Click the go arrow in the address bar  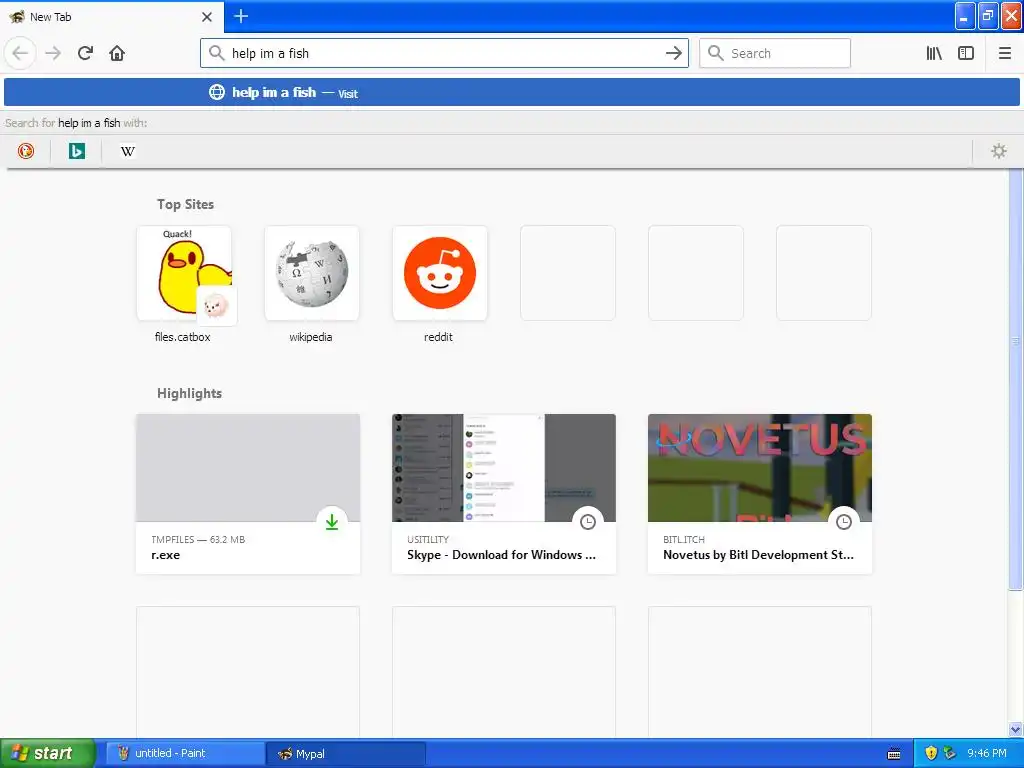pyautogui.click(x=673, y=53)
